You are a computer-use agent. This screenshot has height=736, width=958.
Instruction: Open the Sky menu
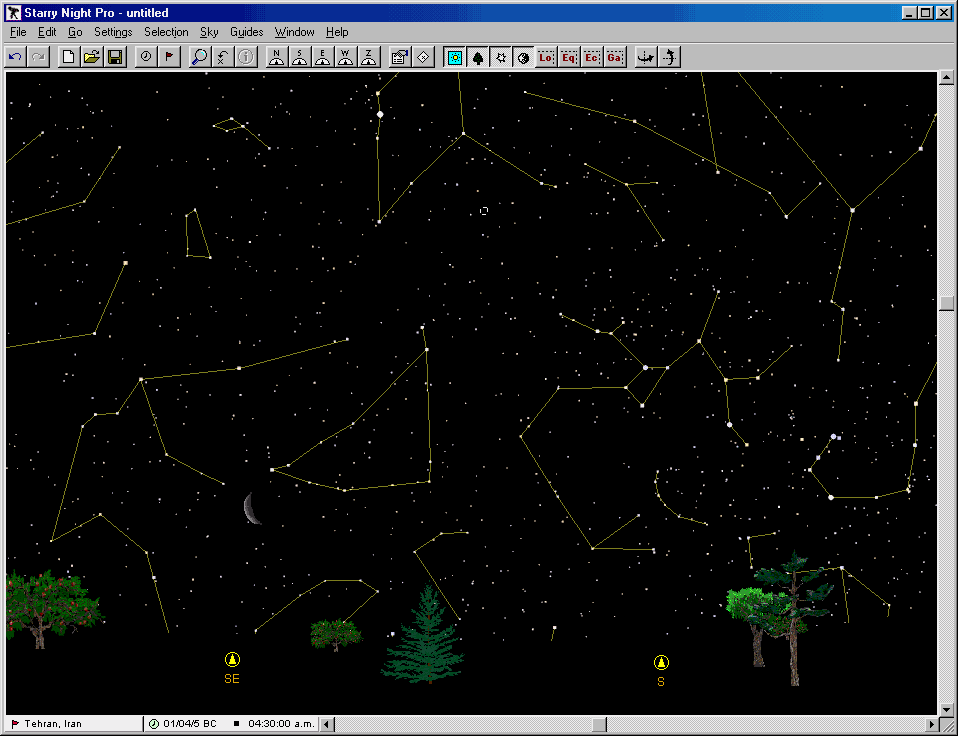pos(209,32)
